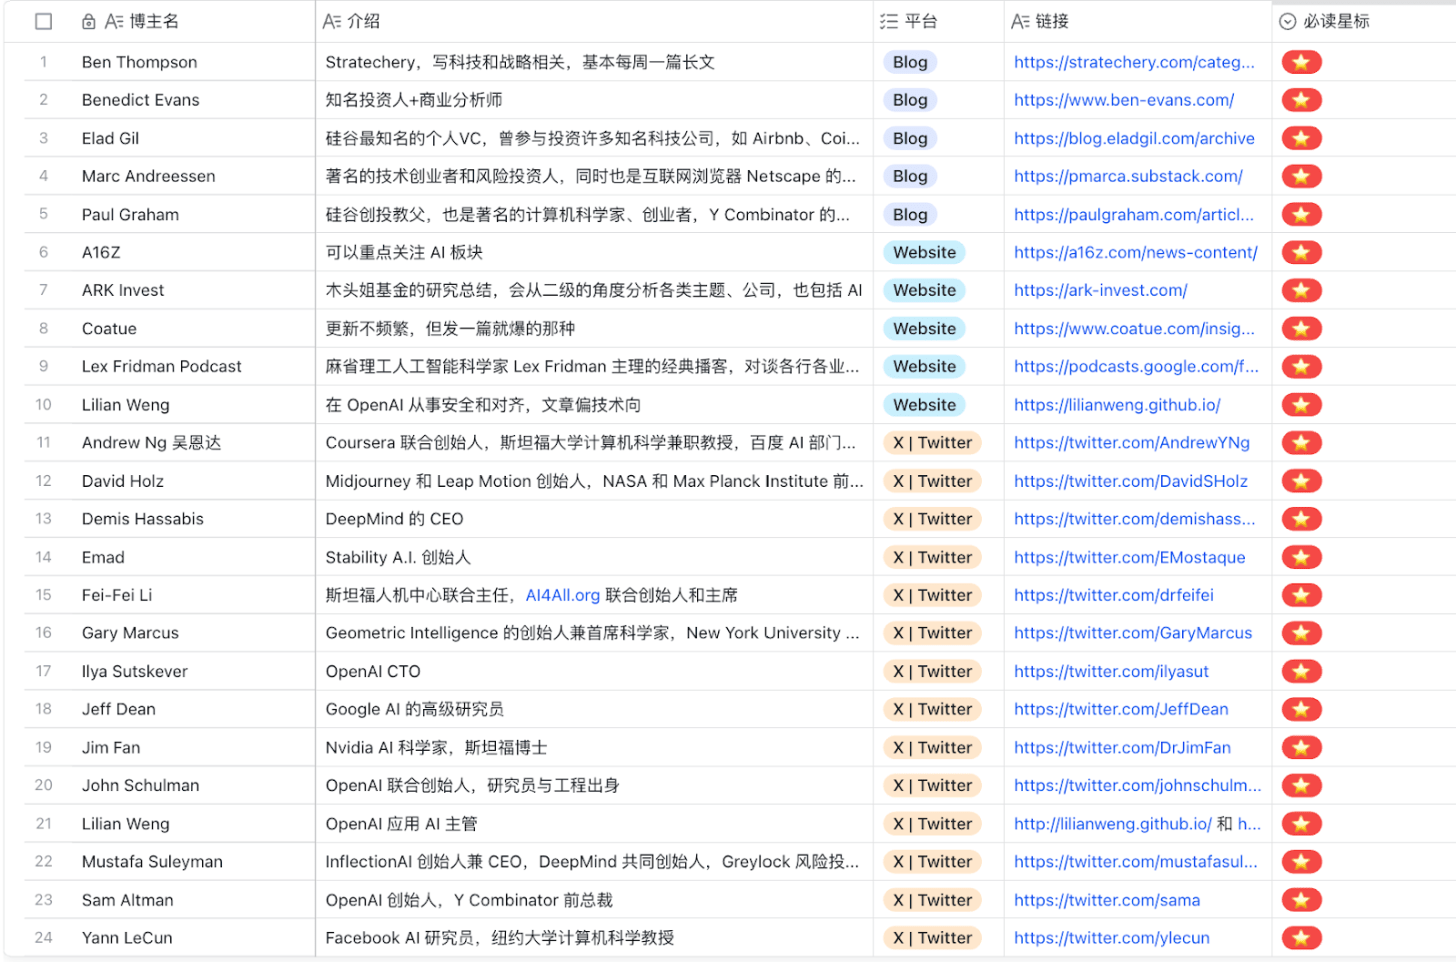Open the www.ben-evans.com link
Image resolution: width=1456 pixels, height=962 pixels.
click(1124, 100)
